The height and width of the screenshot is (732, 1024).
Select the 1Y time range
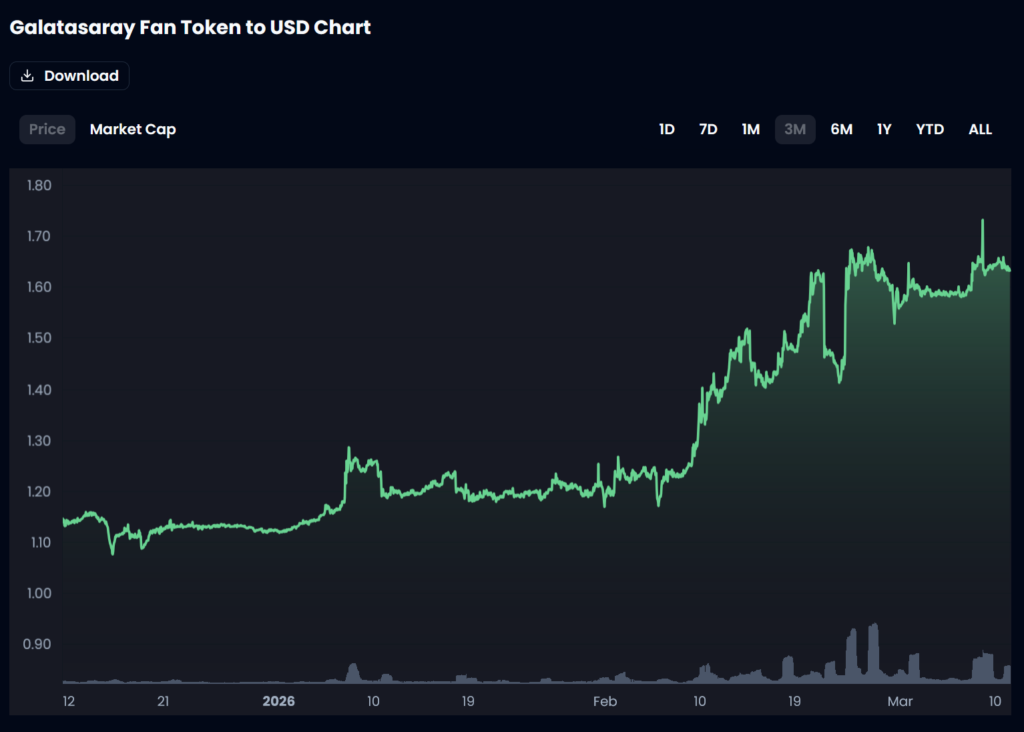pos(884,129)
